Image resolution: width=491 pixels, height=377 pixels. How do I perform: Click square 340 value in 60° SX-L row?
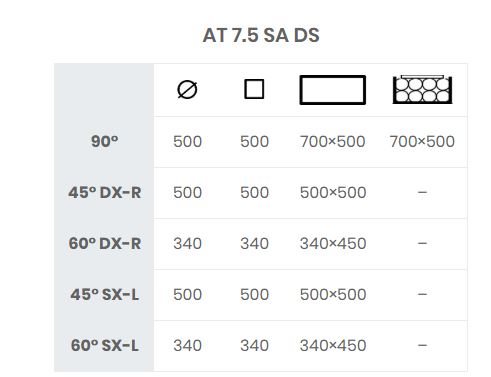(254, 345)
